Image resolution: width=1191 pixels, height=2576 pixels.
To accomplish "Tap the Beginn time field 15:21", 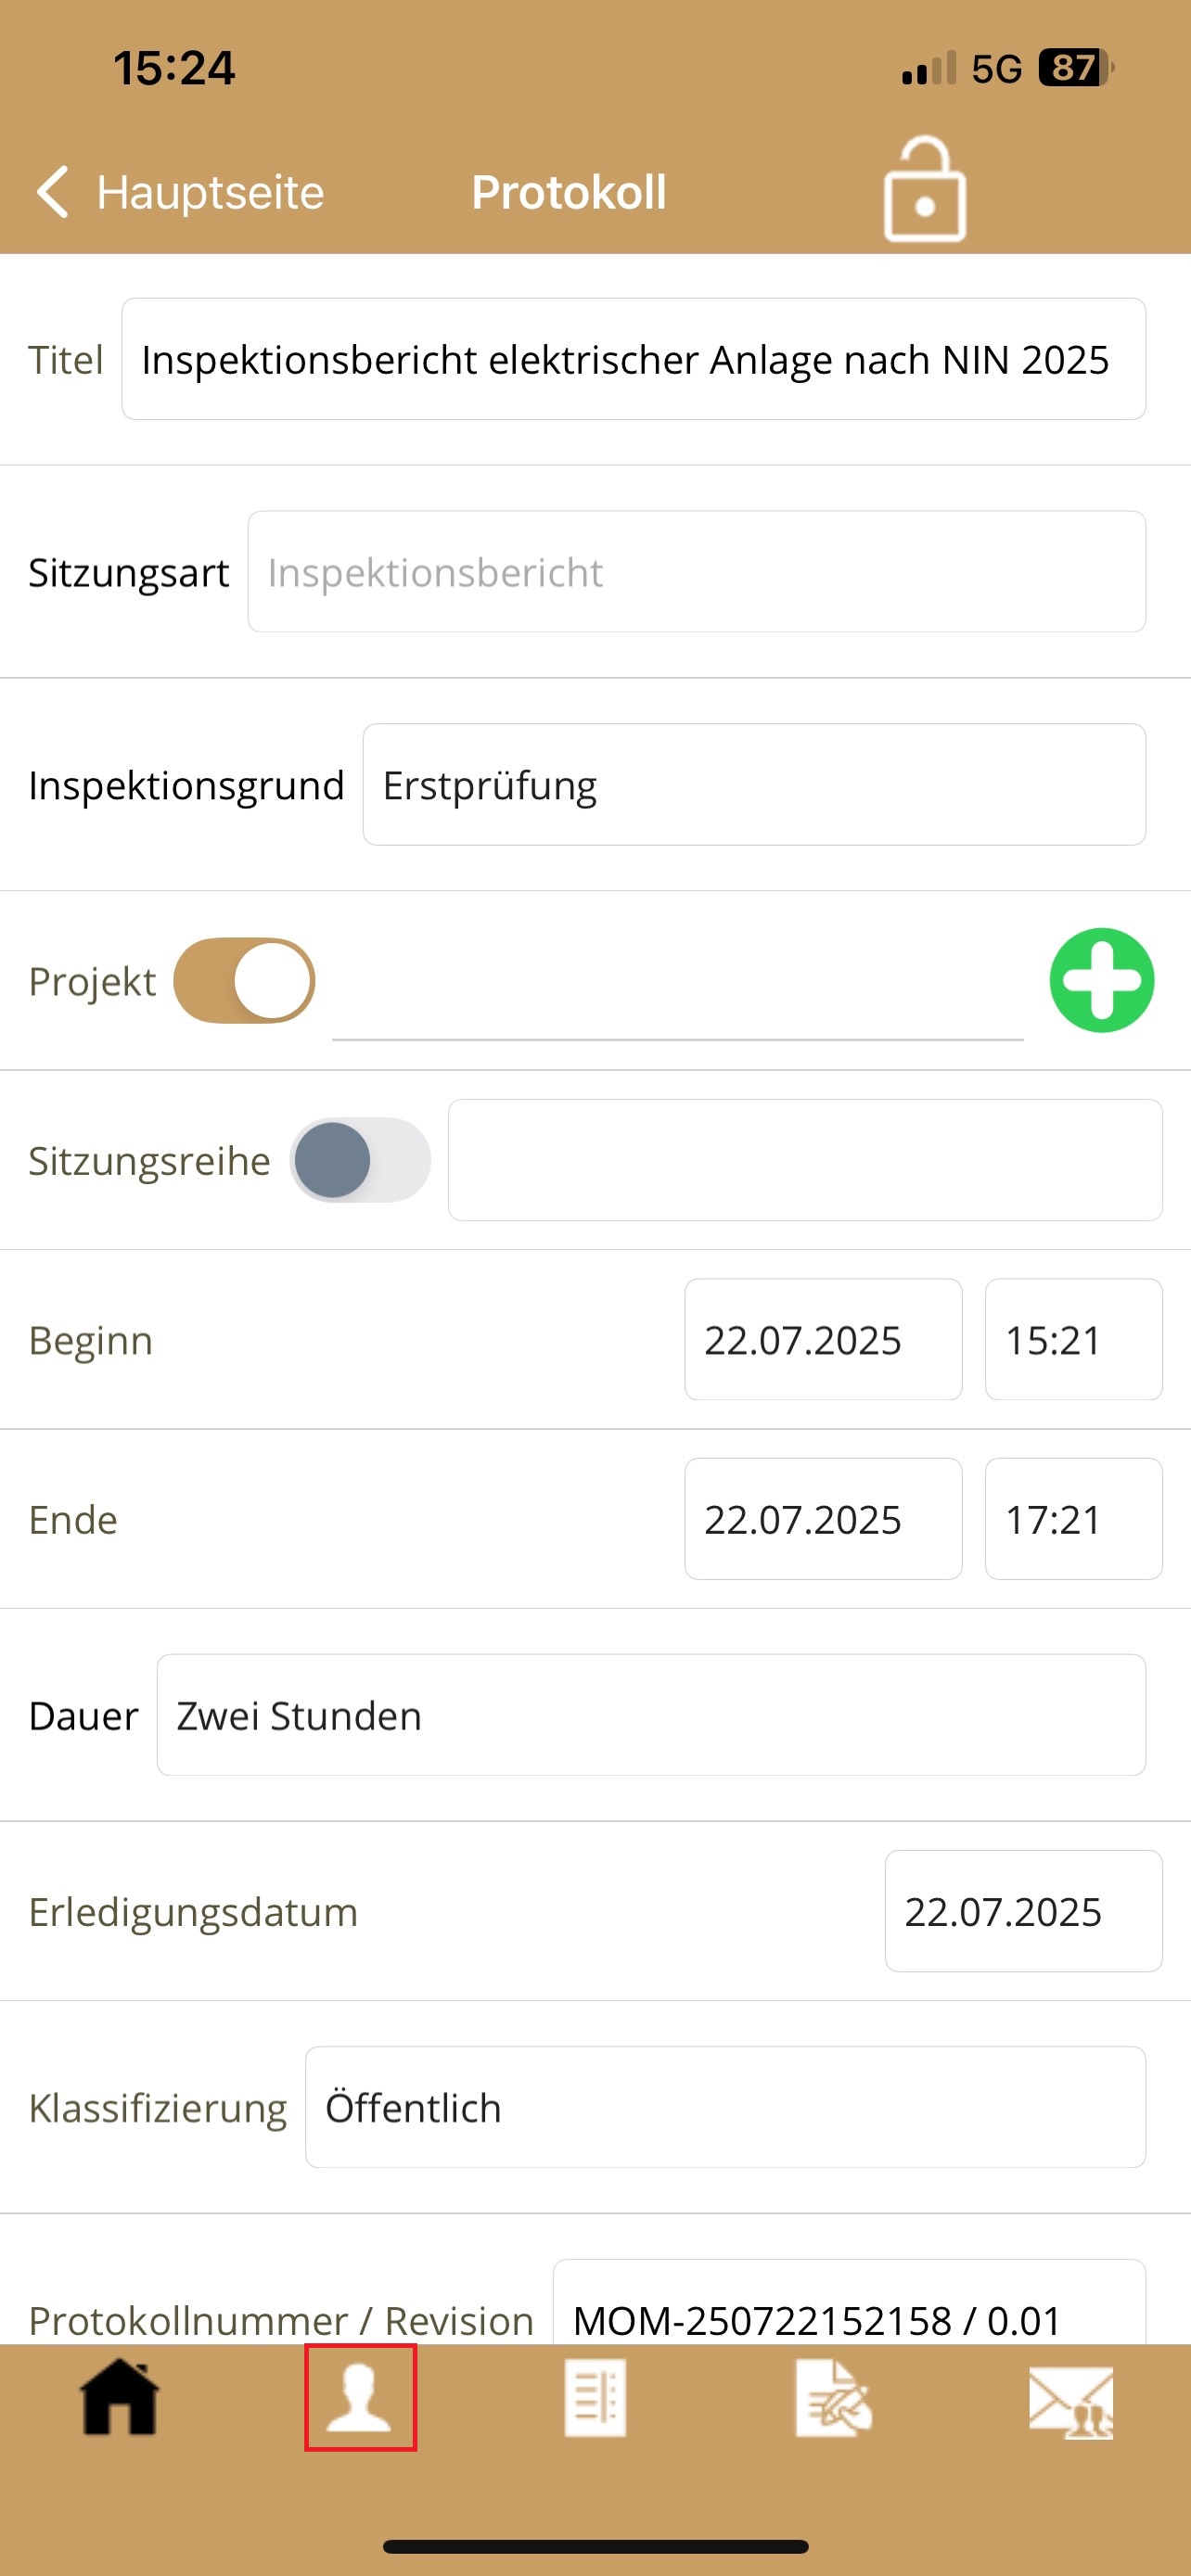I will (x=1072, y=1340).
